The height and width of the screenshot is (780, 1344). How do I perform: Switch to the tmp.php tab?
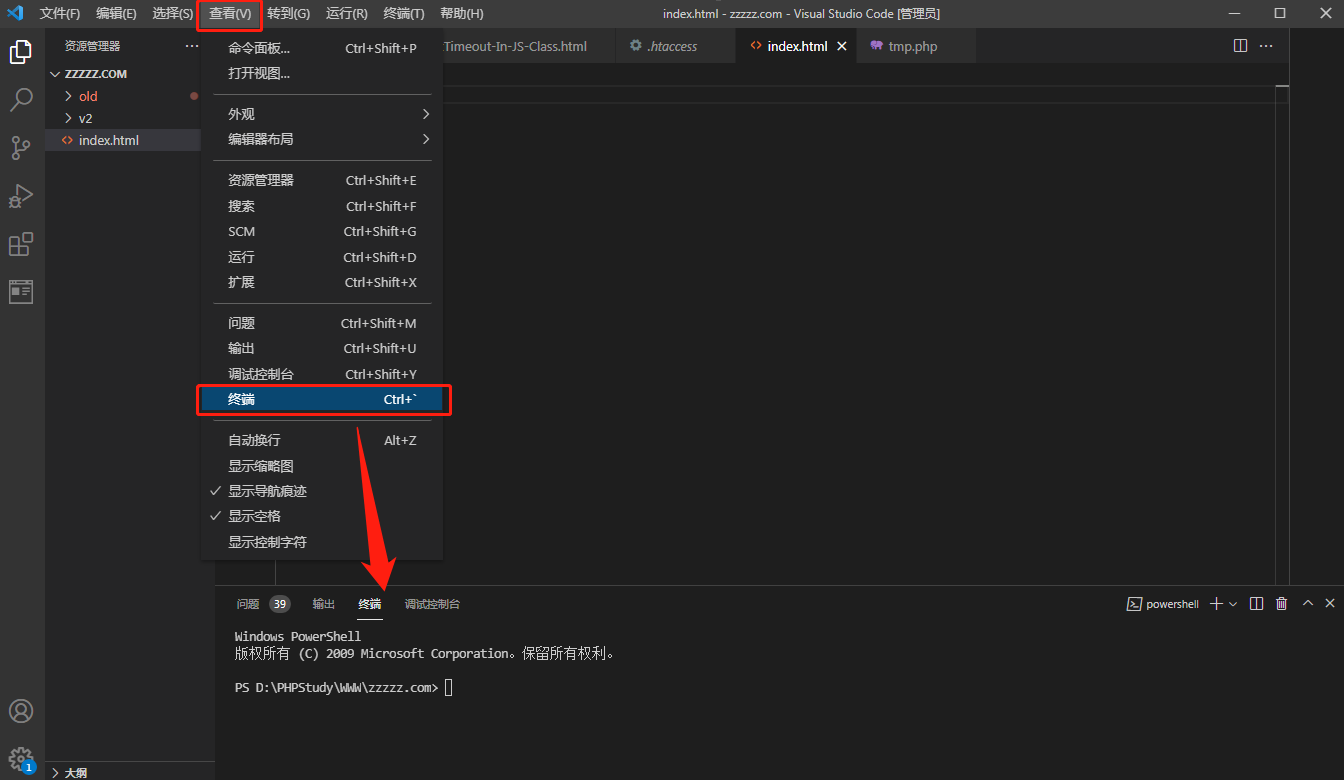tap(914, 45)
